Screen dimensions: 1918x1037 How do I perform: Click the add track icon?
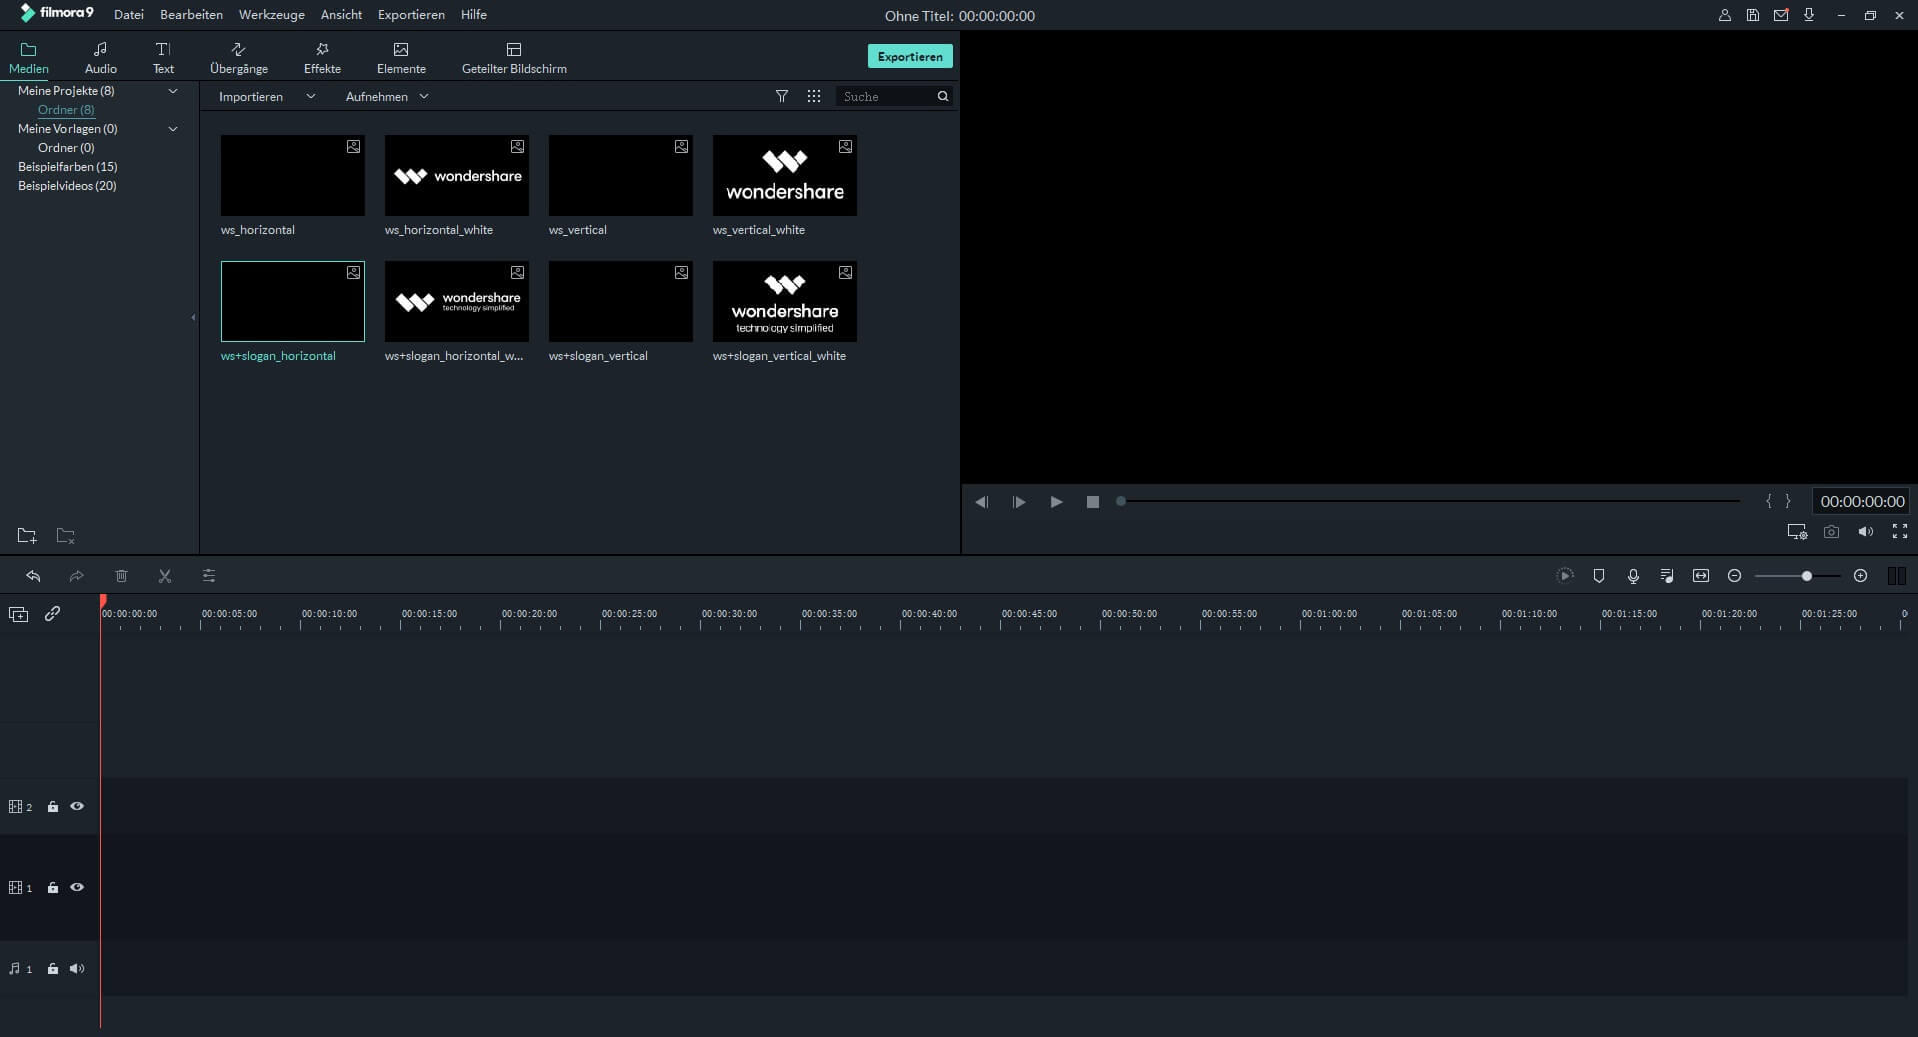19,614
